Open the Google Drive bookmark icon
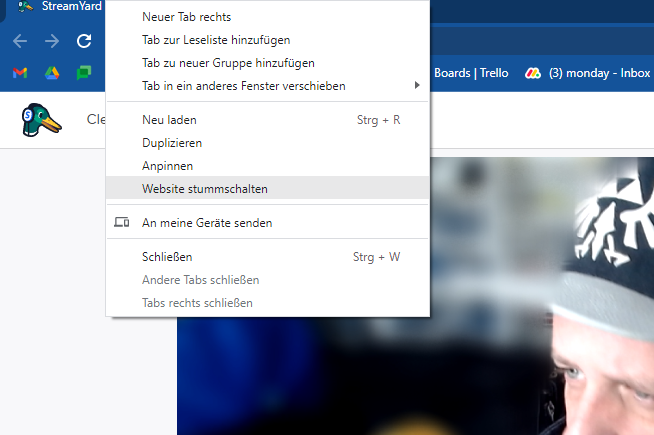 (x=52, y=73)
